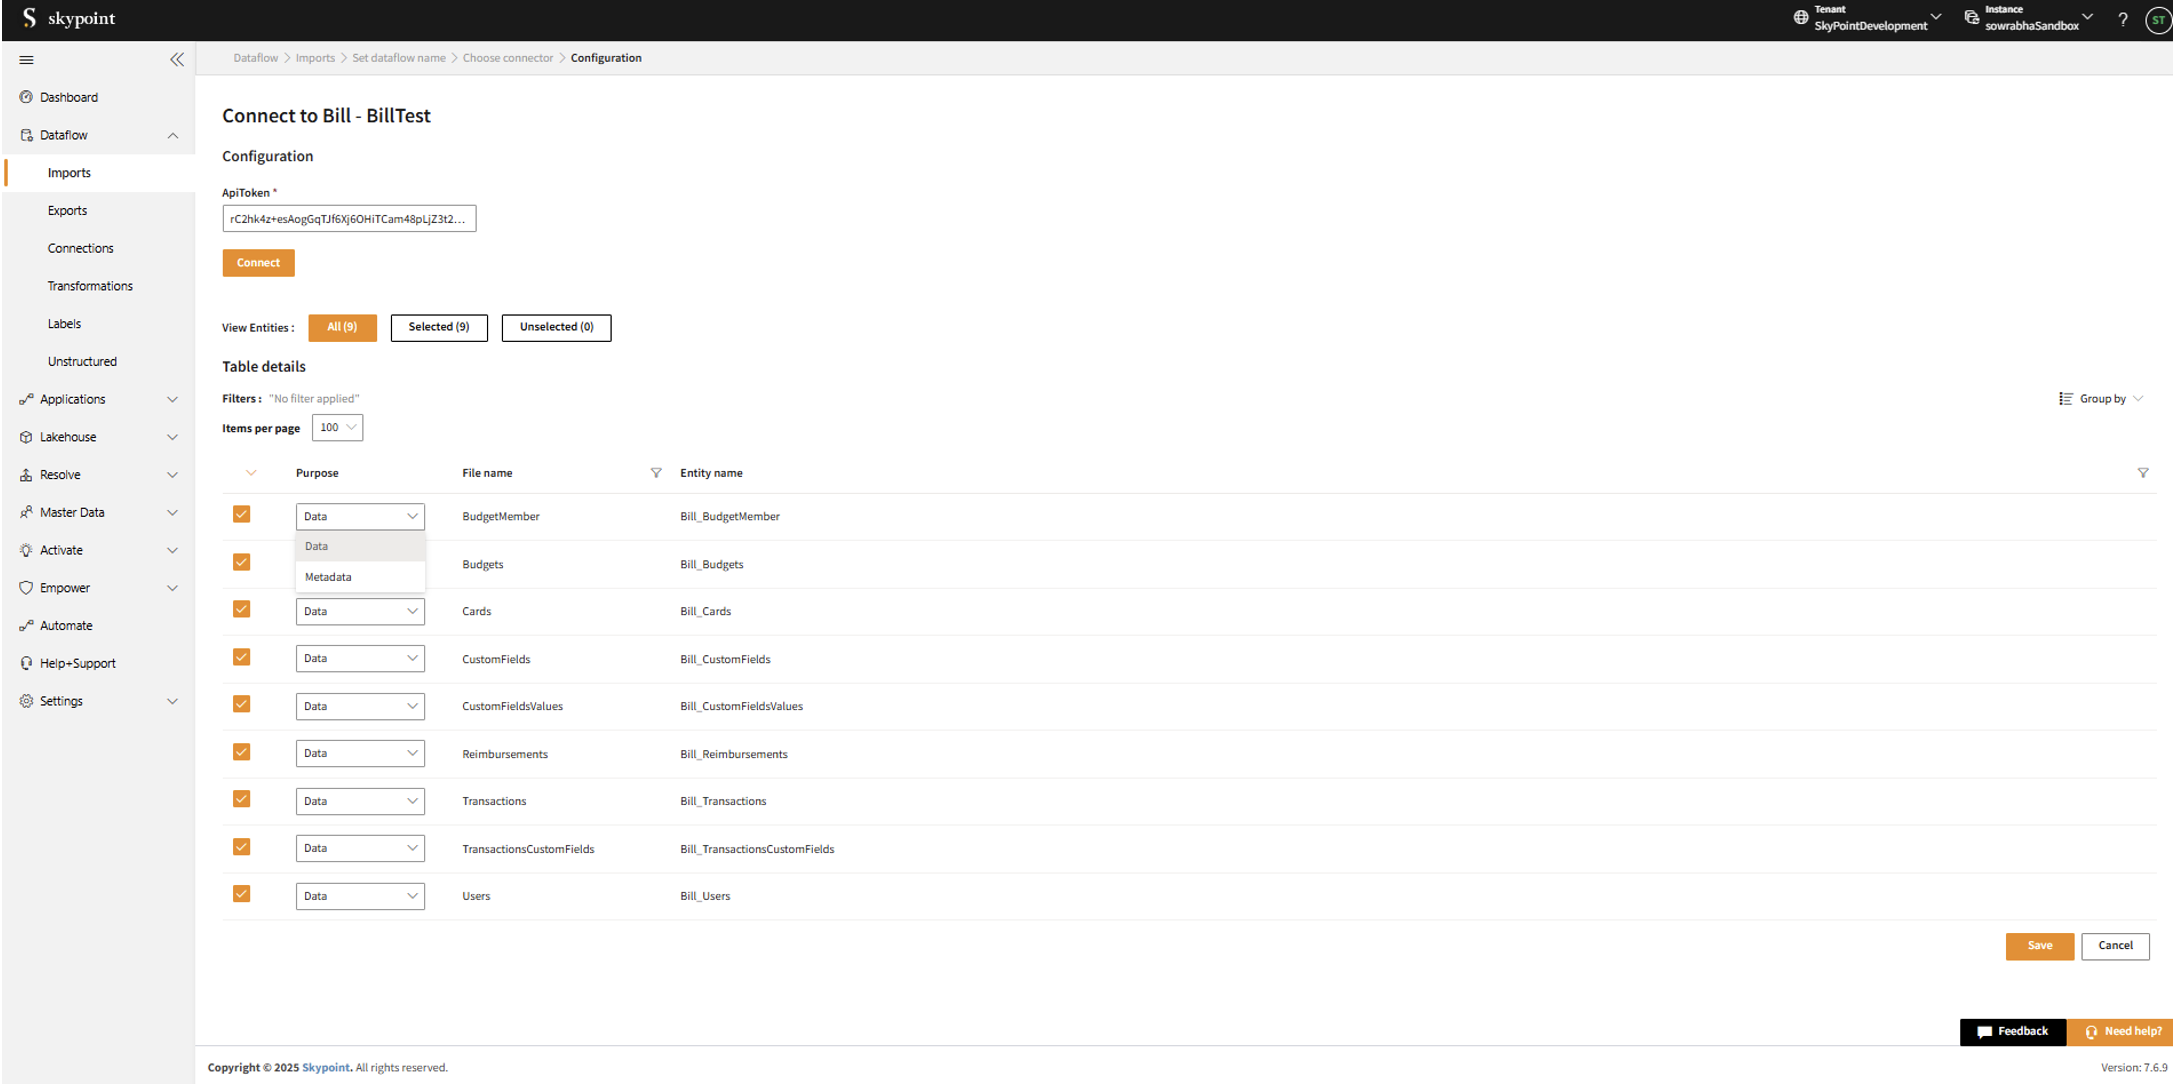Image resolution: width=2176 pixels, height=1084 pixels.
Task: Uncheck the Cards row checkbox
Action: point(241,610)
